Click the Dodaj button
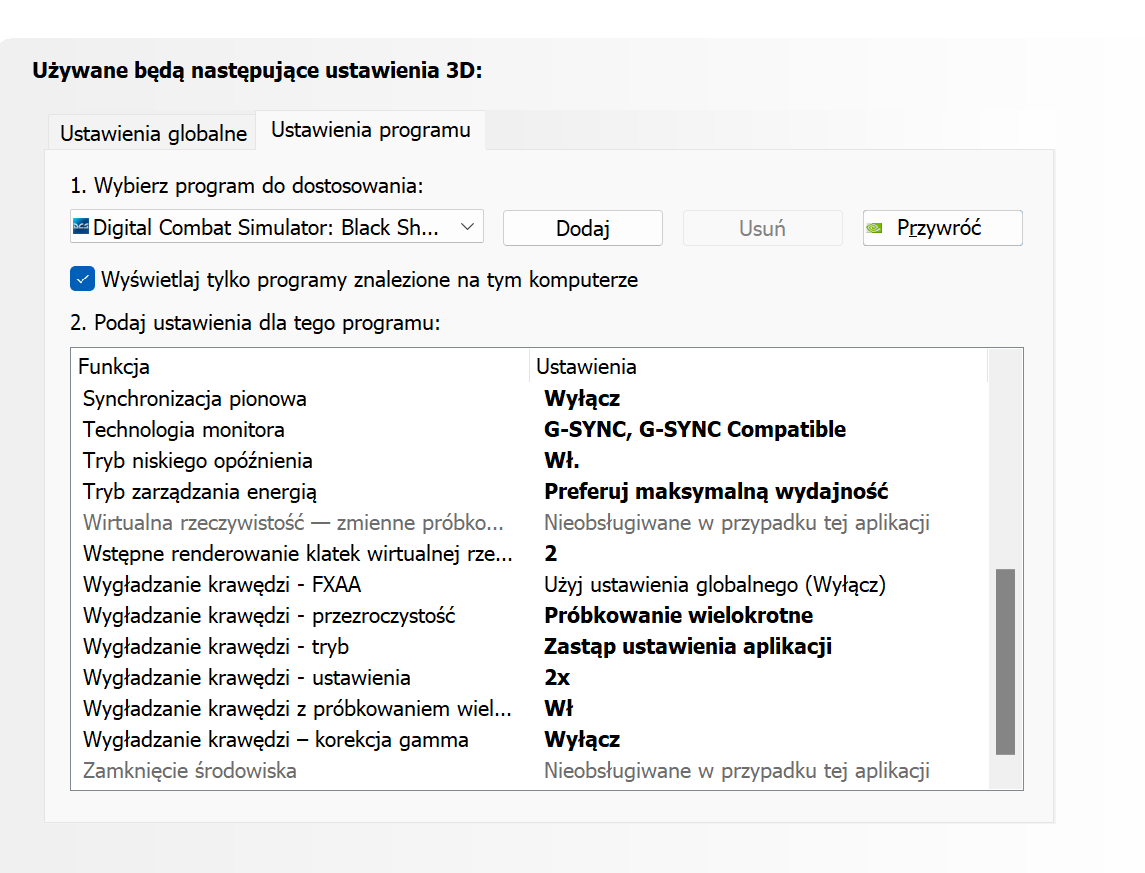The height and width of the screenshot is (873, 1145). tap(583, 228)
